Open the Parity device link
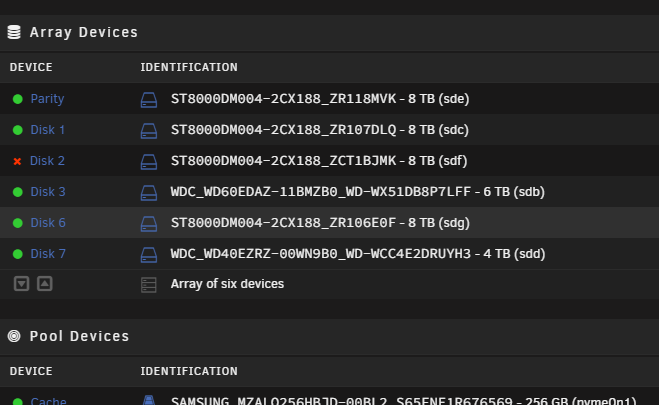Image resolution: width=659 pixels, height=405 pixels. [47, 99]
